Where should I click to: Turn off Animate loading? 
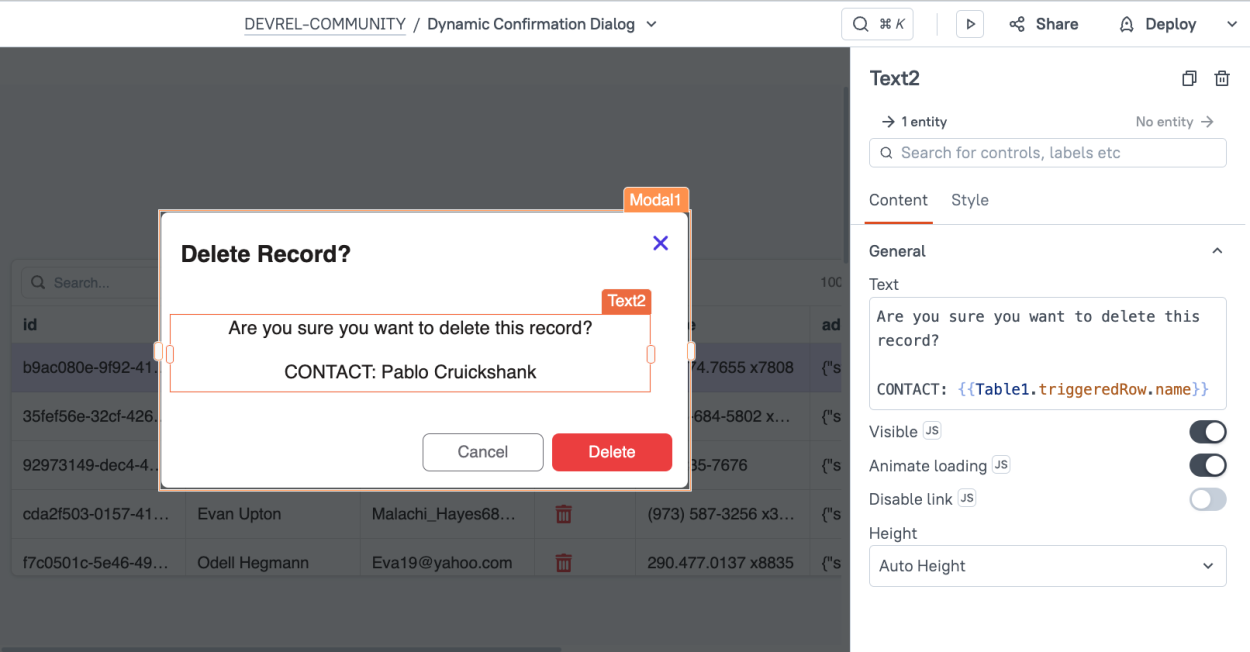click(x=1207, y=465)
